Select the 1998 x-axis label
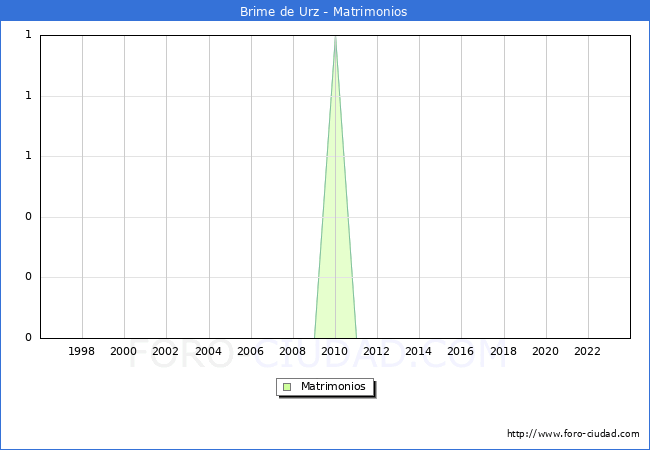 82,351
